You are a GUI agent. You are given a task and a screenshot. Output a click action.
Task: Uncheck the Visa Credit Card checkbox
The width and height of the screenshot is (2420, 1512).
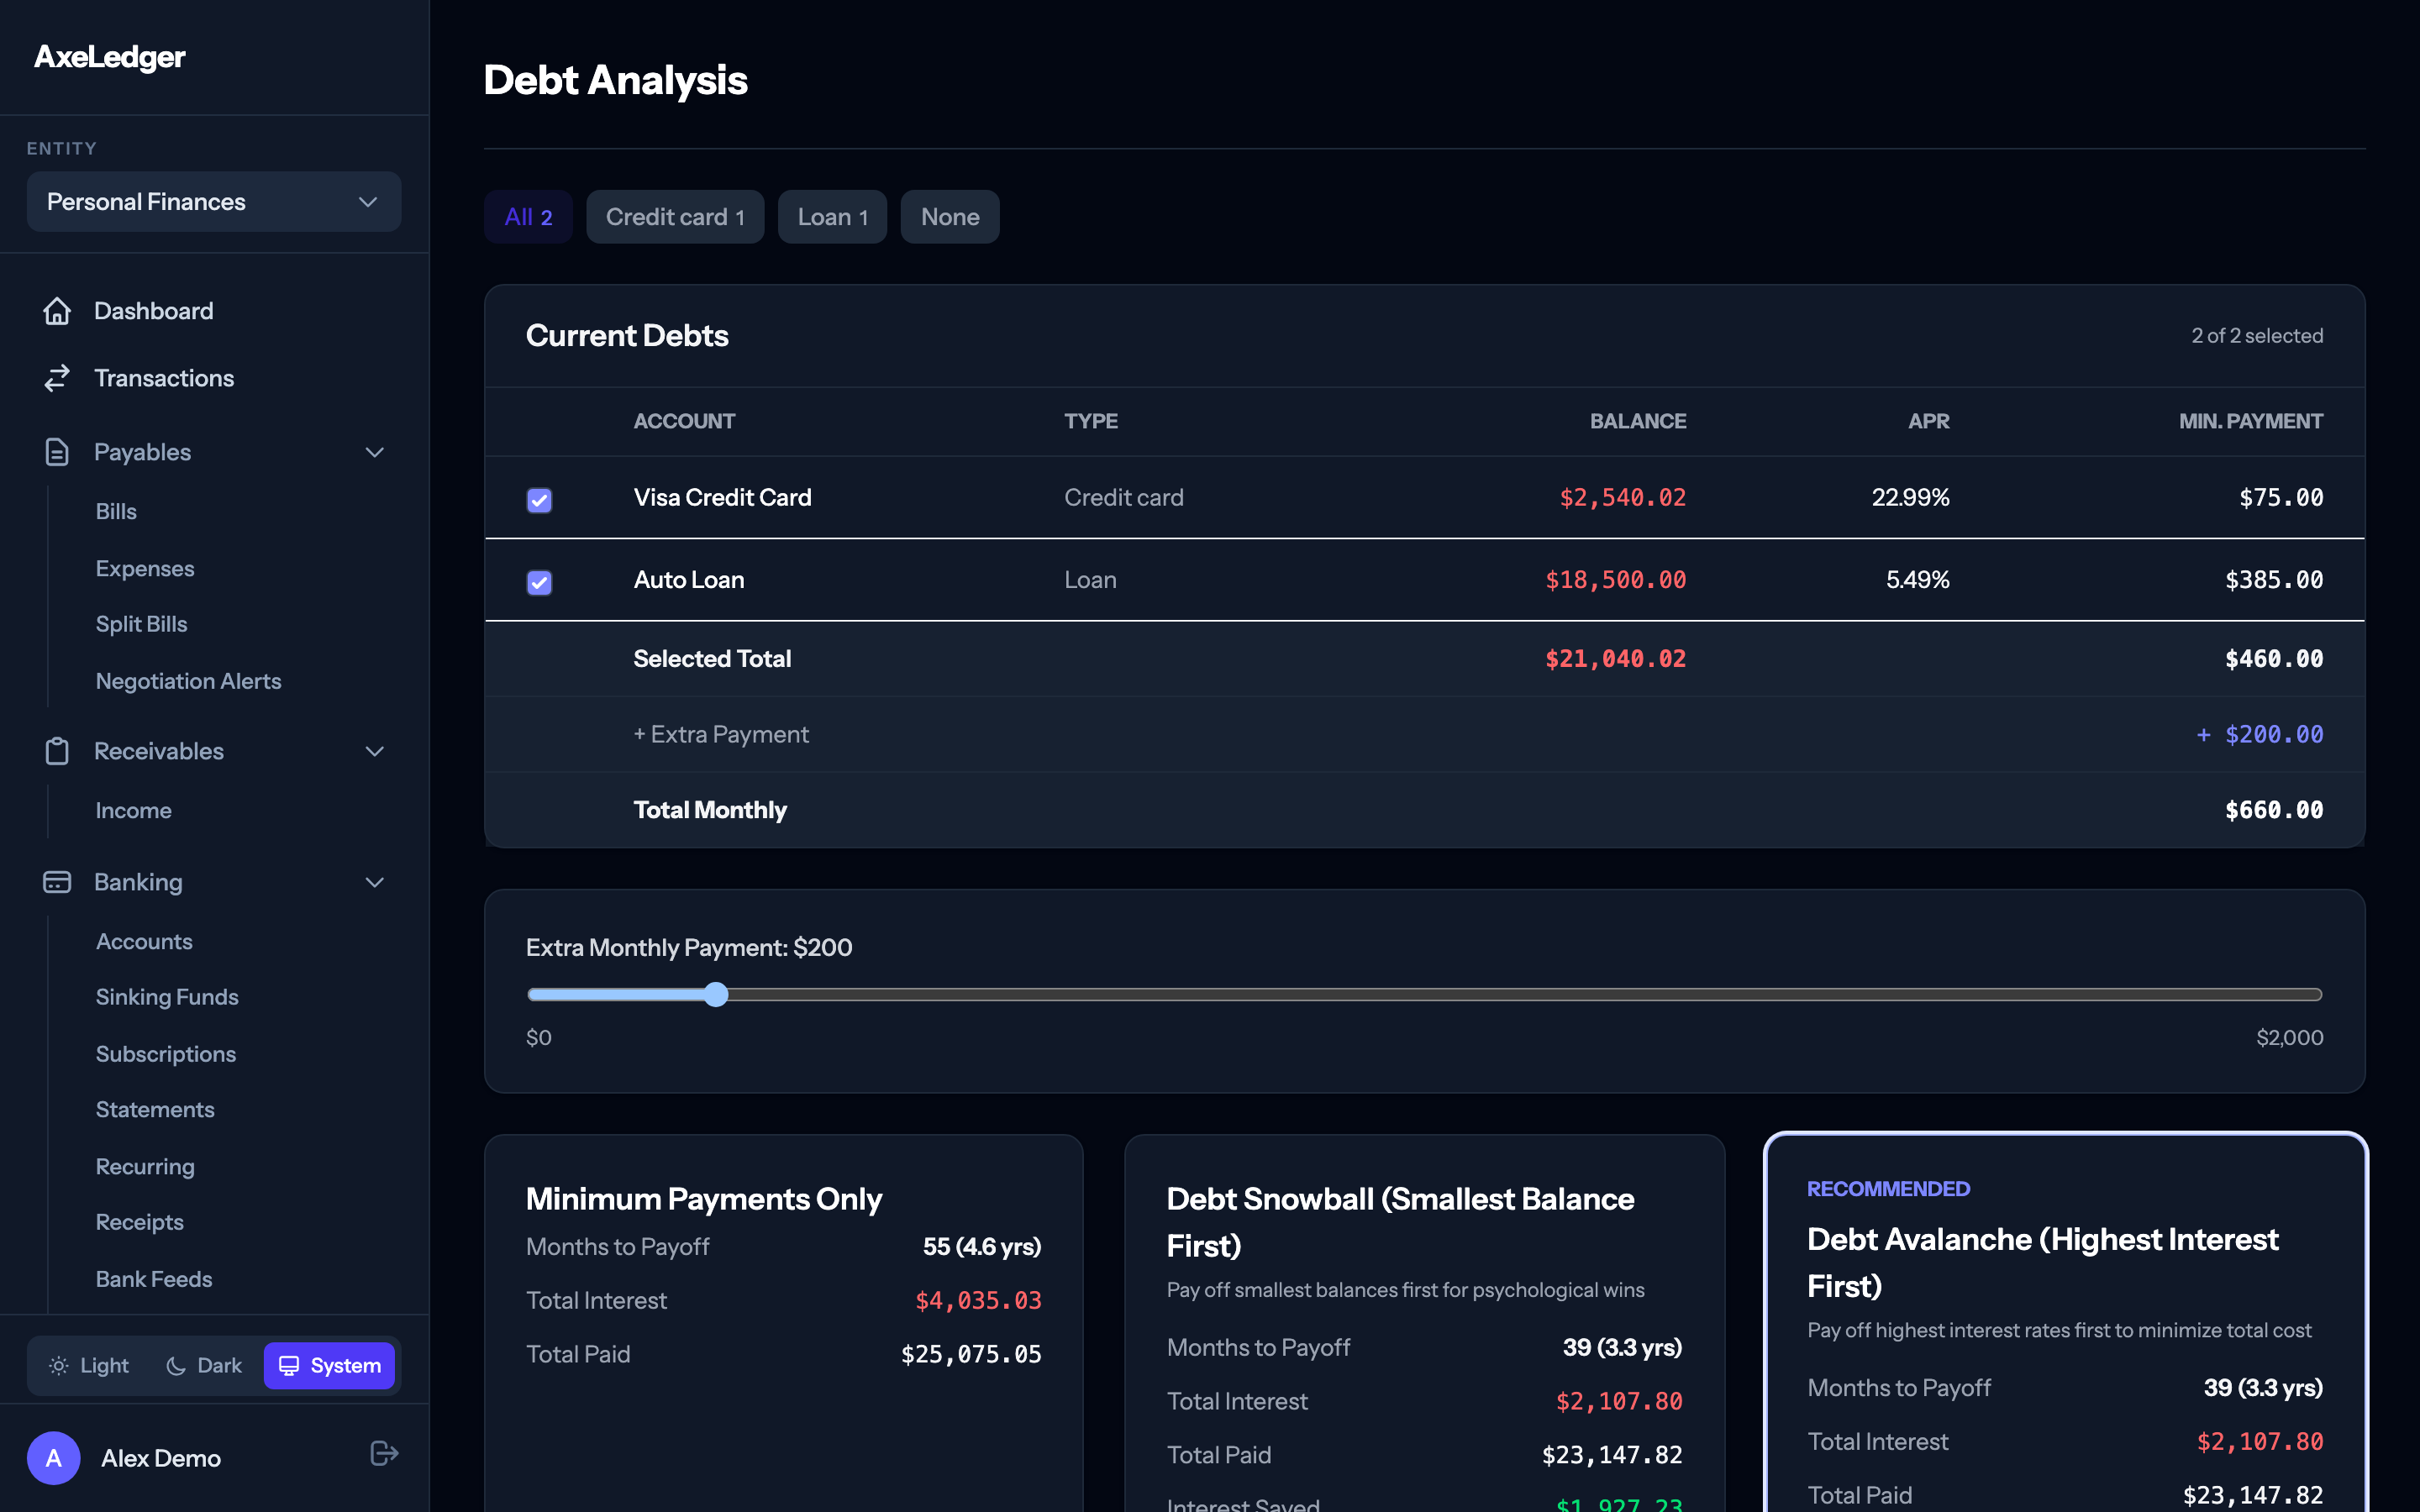click(539, 499)
